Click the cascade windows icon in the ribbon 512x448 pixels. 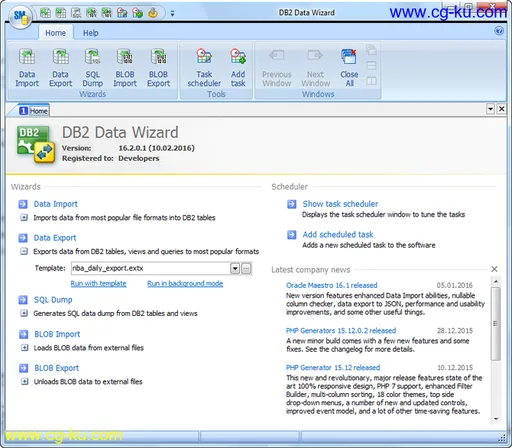371,50
